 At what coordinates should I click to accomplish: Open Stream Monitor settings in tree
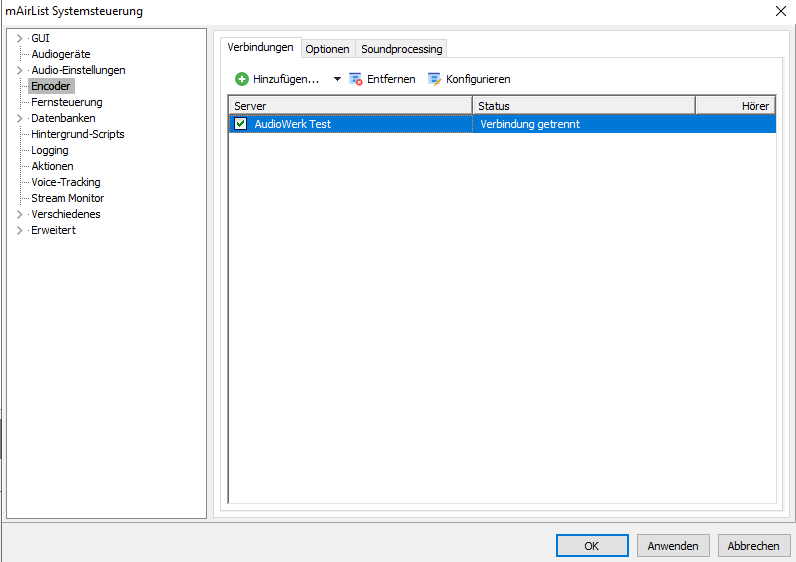click(67, 198)
